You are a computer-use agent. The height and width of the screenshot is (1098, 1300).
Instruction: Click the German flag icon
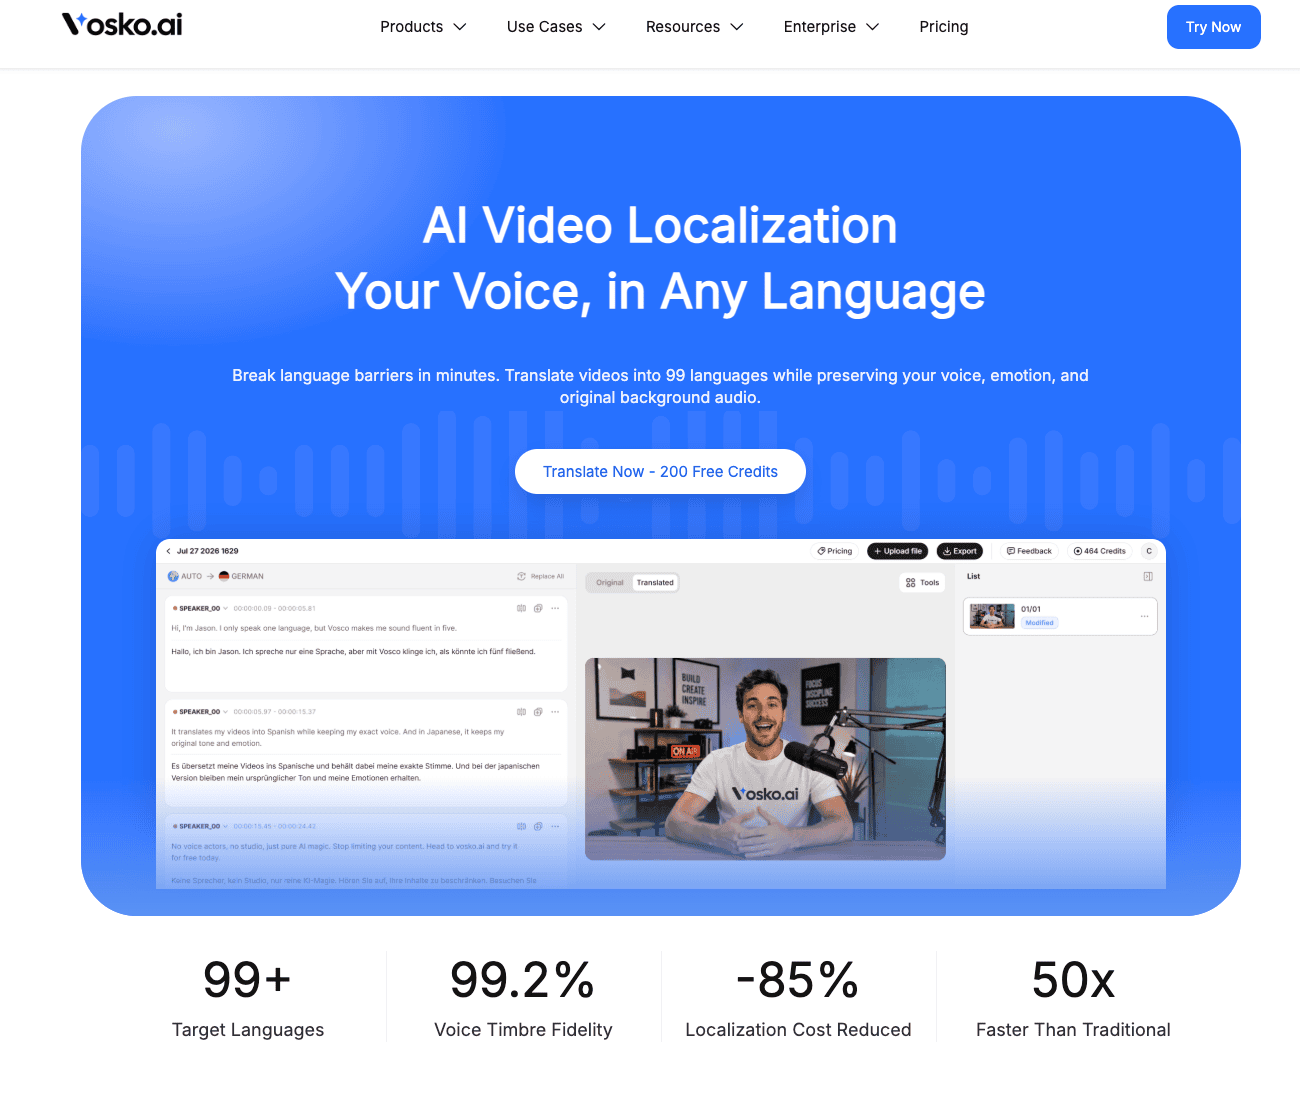coord(224,576)
